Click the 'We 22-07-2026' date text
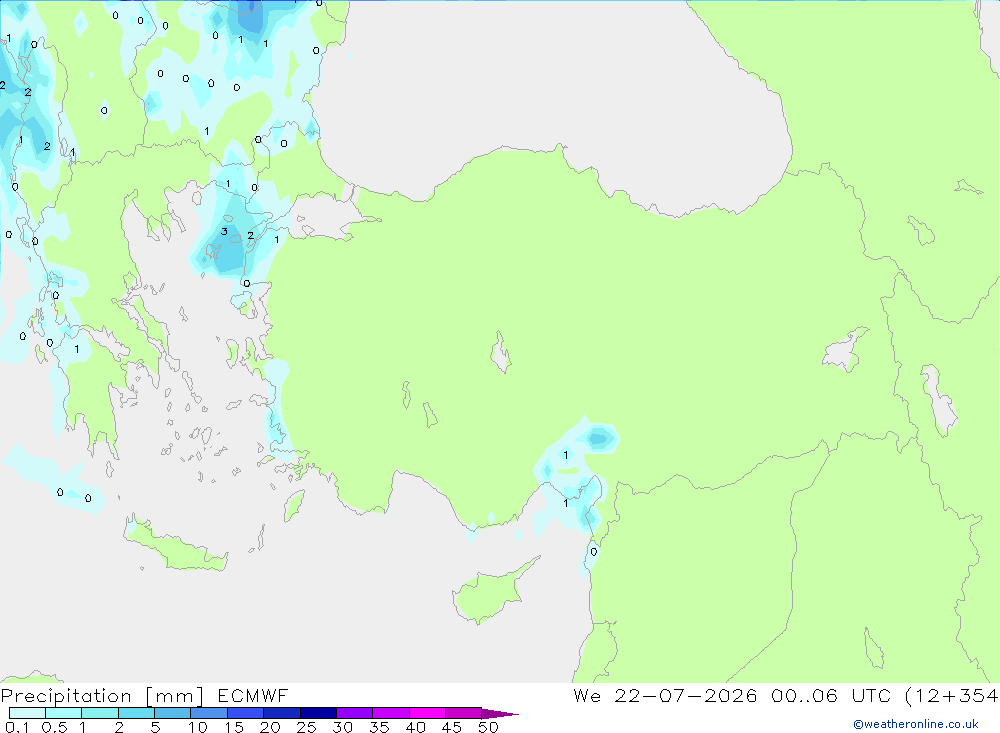The width and height of the screenshot is (1000, 733). (665, 695)
